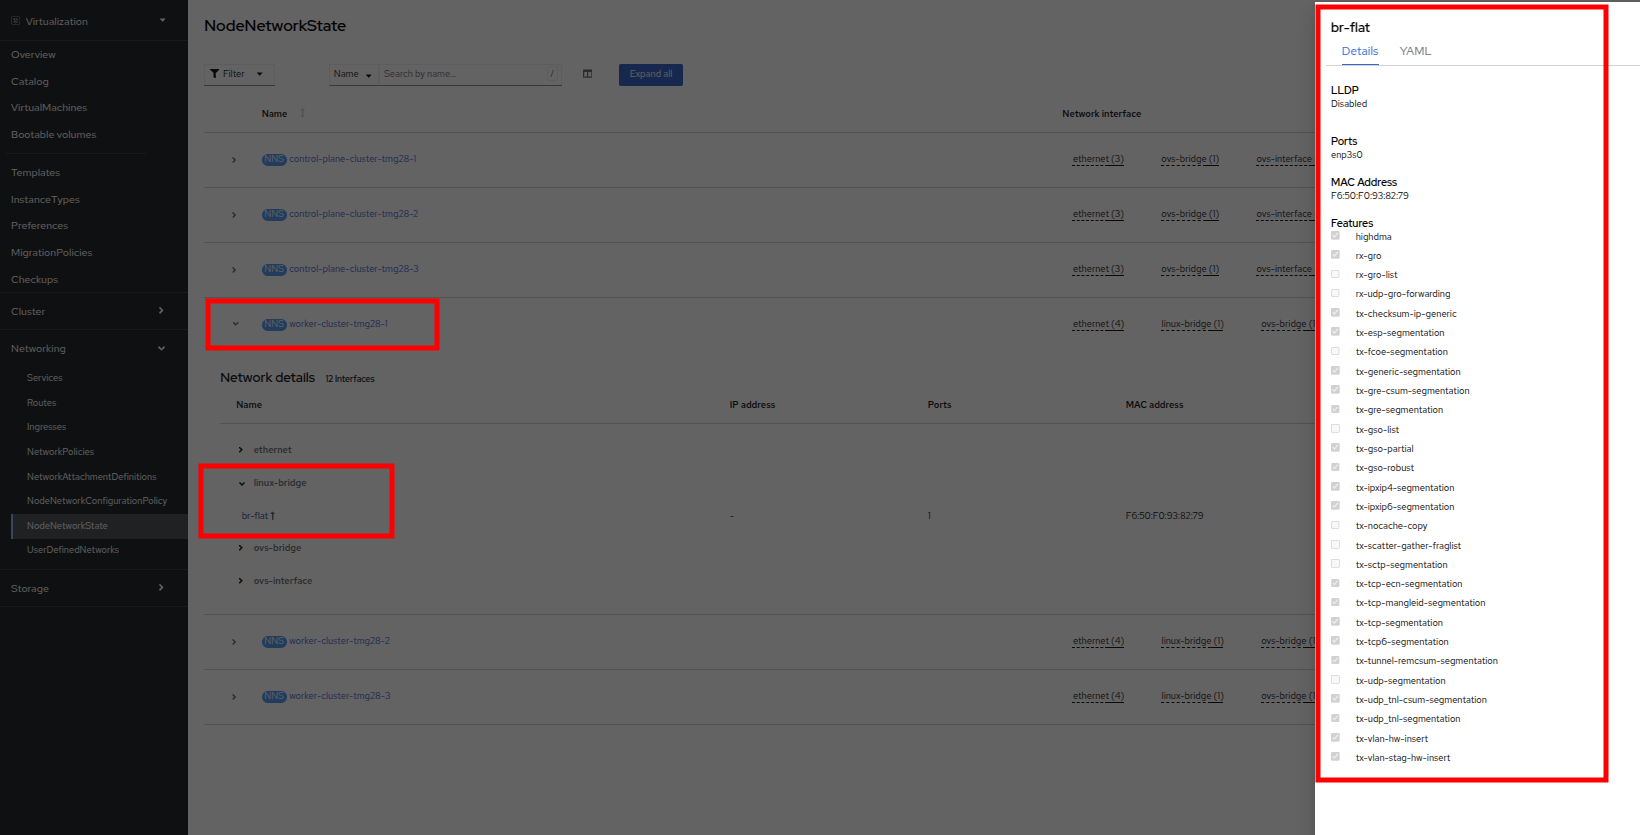Click the Expand all button

(650, 74)
